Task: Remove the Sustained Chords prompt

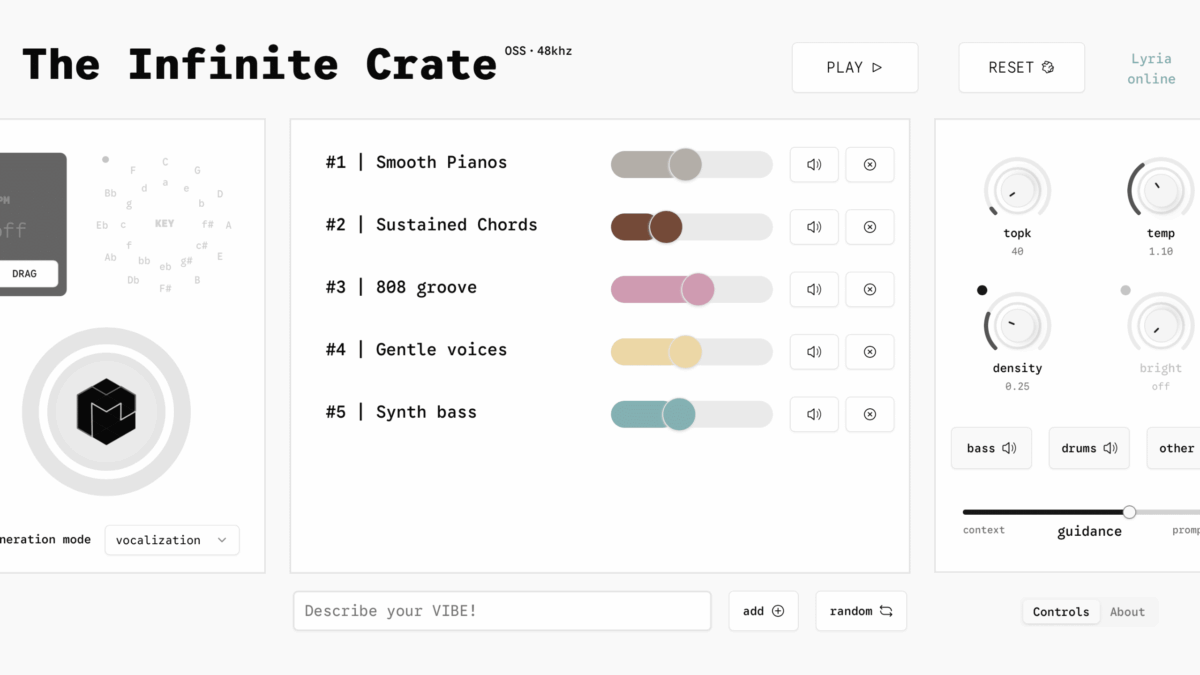Action: coord(869,227)
